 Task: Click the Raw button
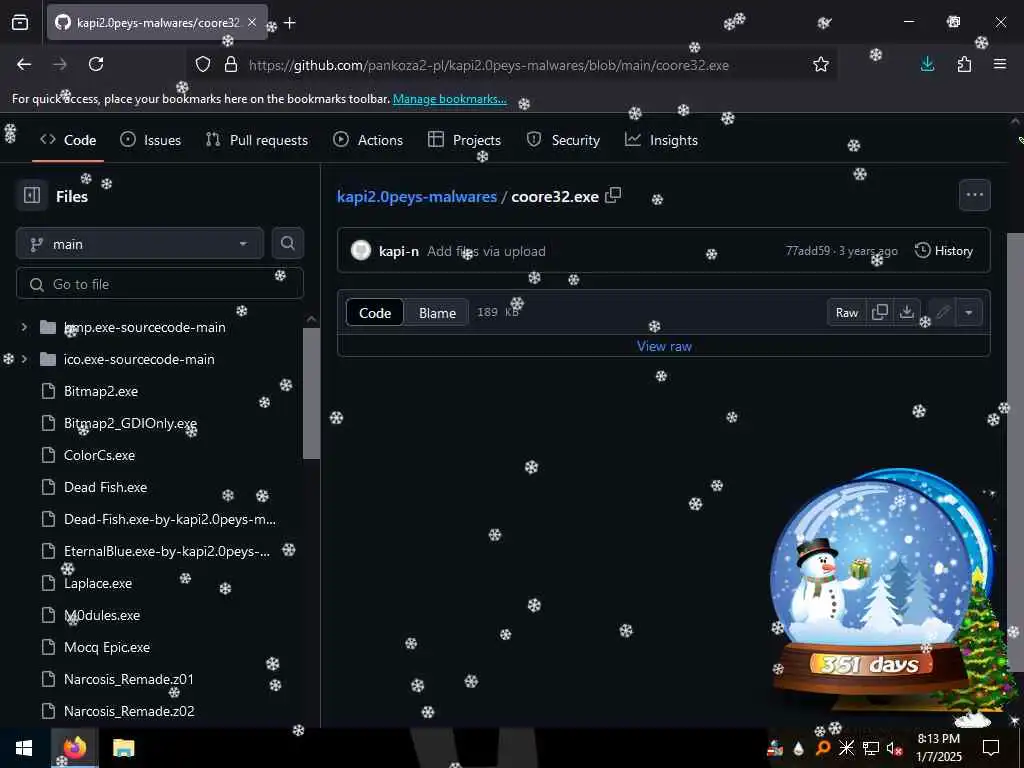(x=846, y=312)
